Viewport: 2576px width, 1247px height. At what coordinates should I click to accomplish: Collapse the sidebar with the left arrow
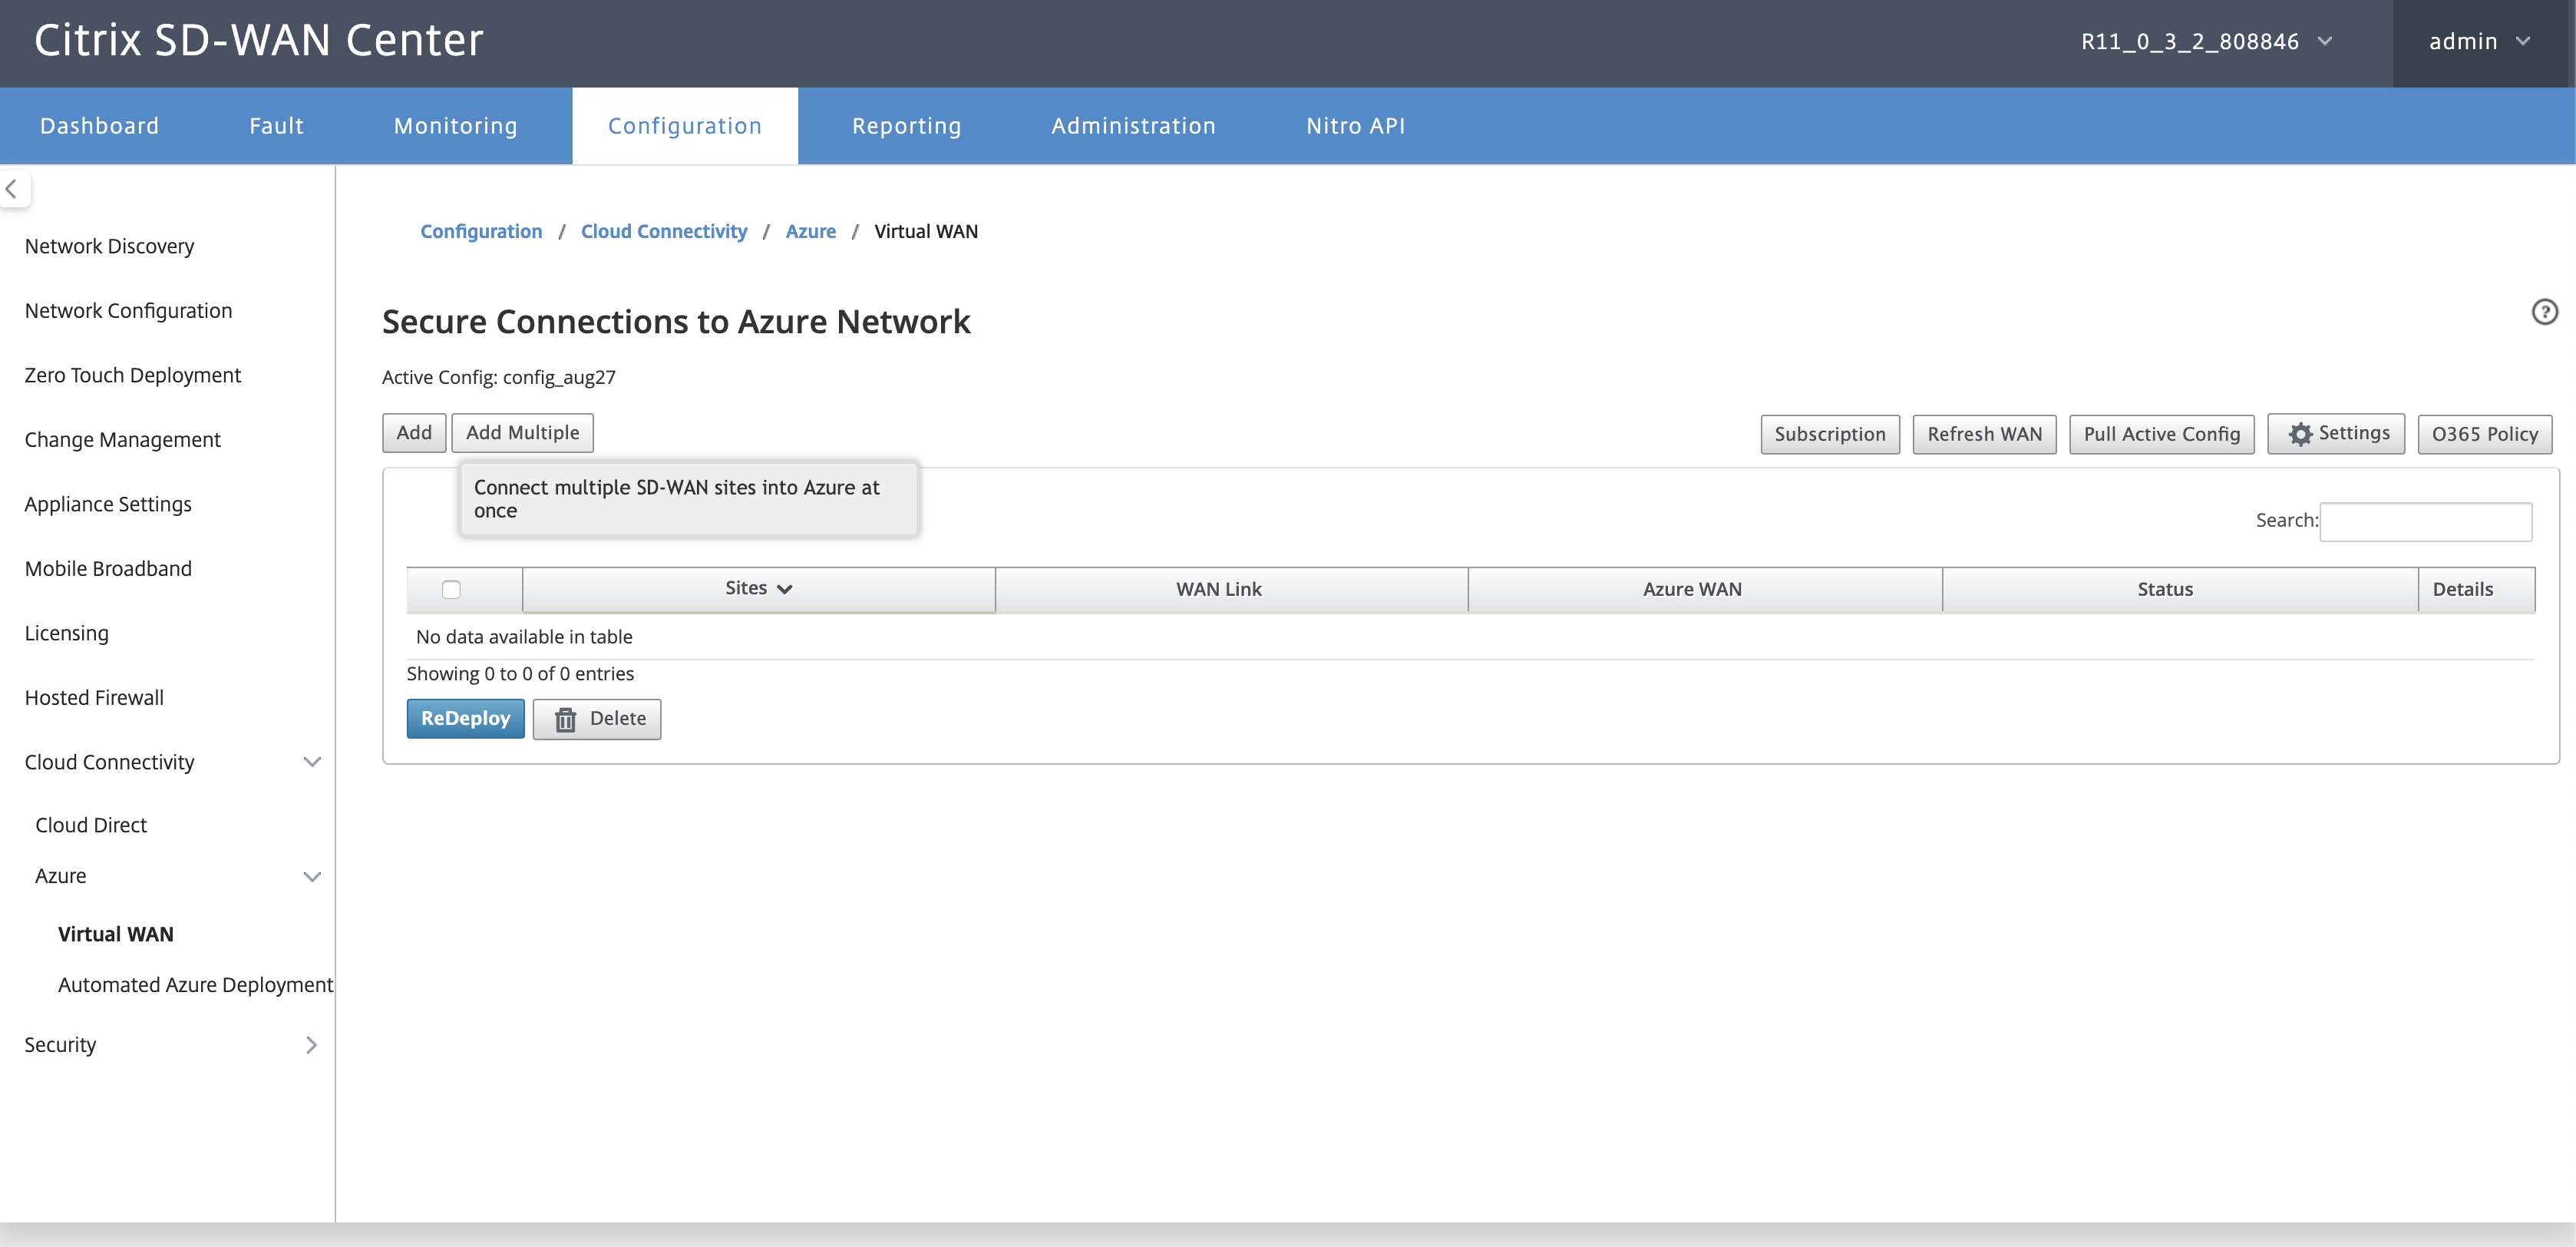coord(13,189)
